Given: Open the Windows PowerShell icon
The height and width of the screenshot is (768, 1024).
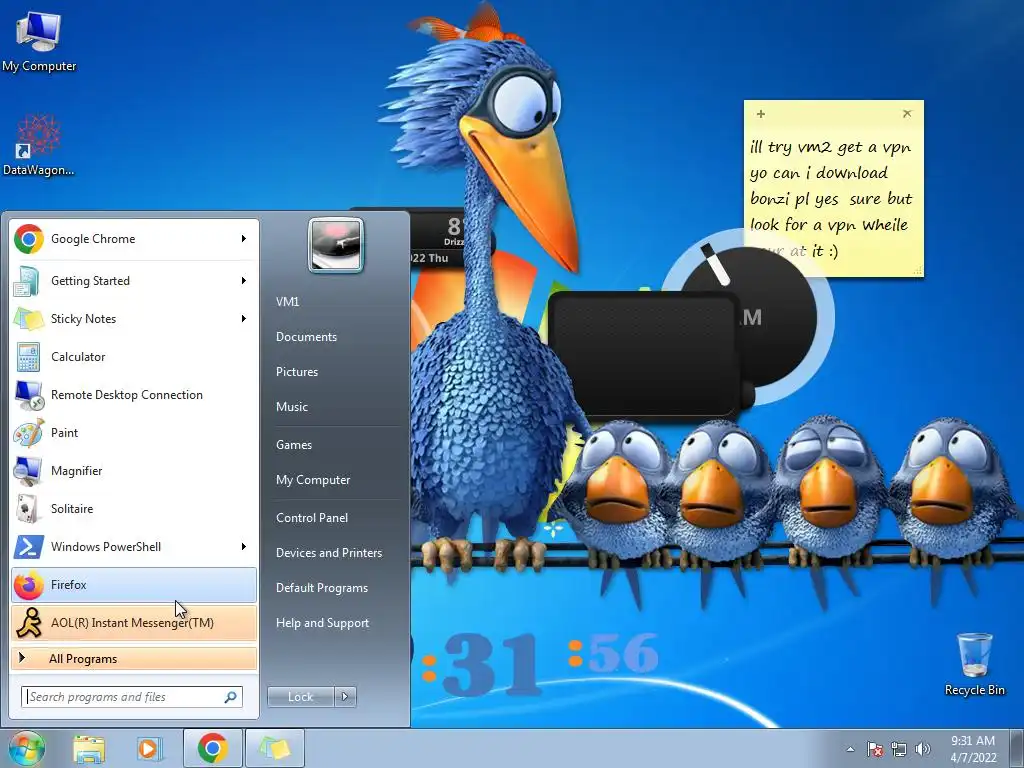Looking at the screenshot, I should 29,547.
